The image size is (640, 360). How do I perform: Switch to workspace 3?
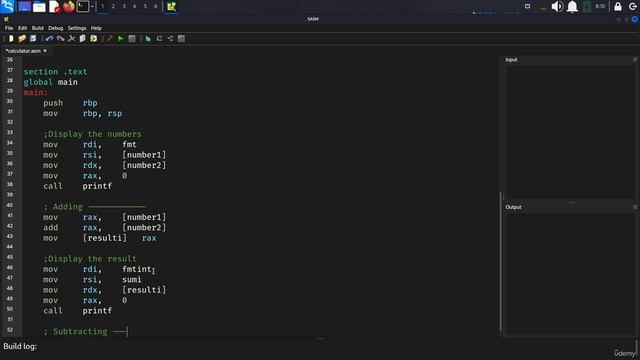coord(124,6)
